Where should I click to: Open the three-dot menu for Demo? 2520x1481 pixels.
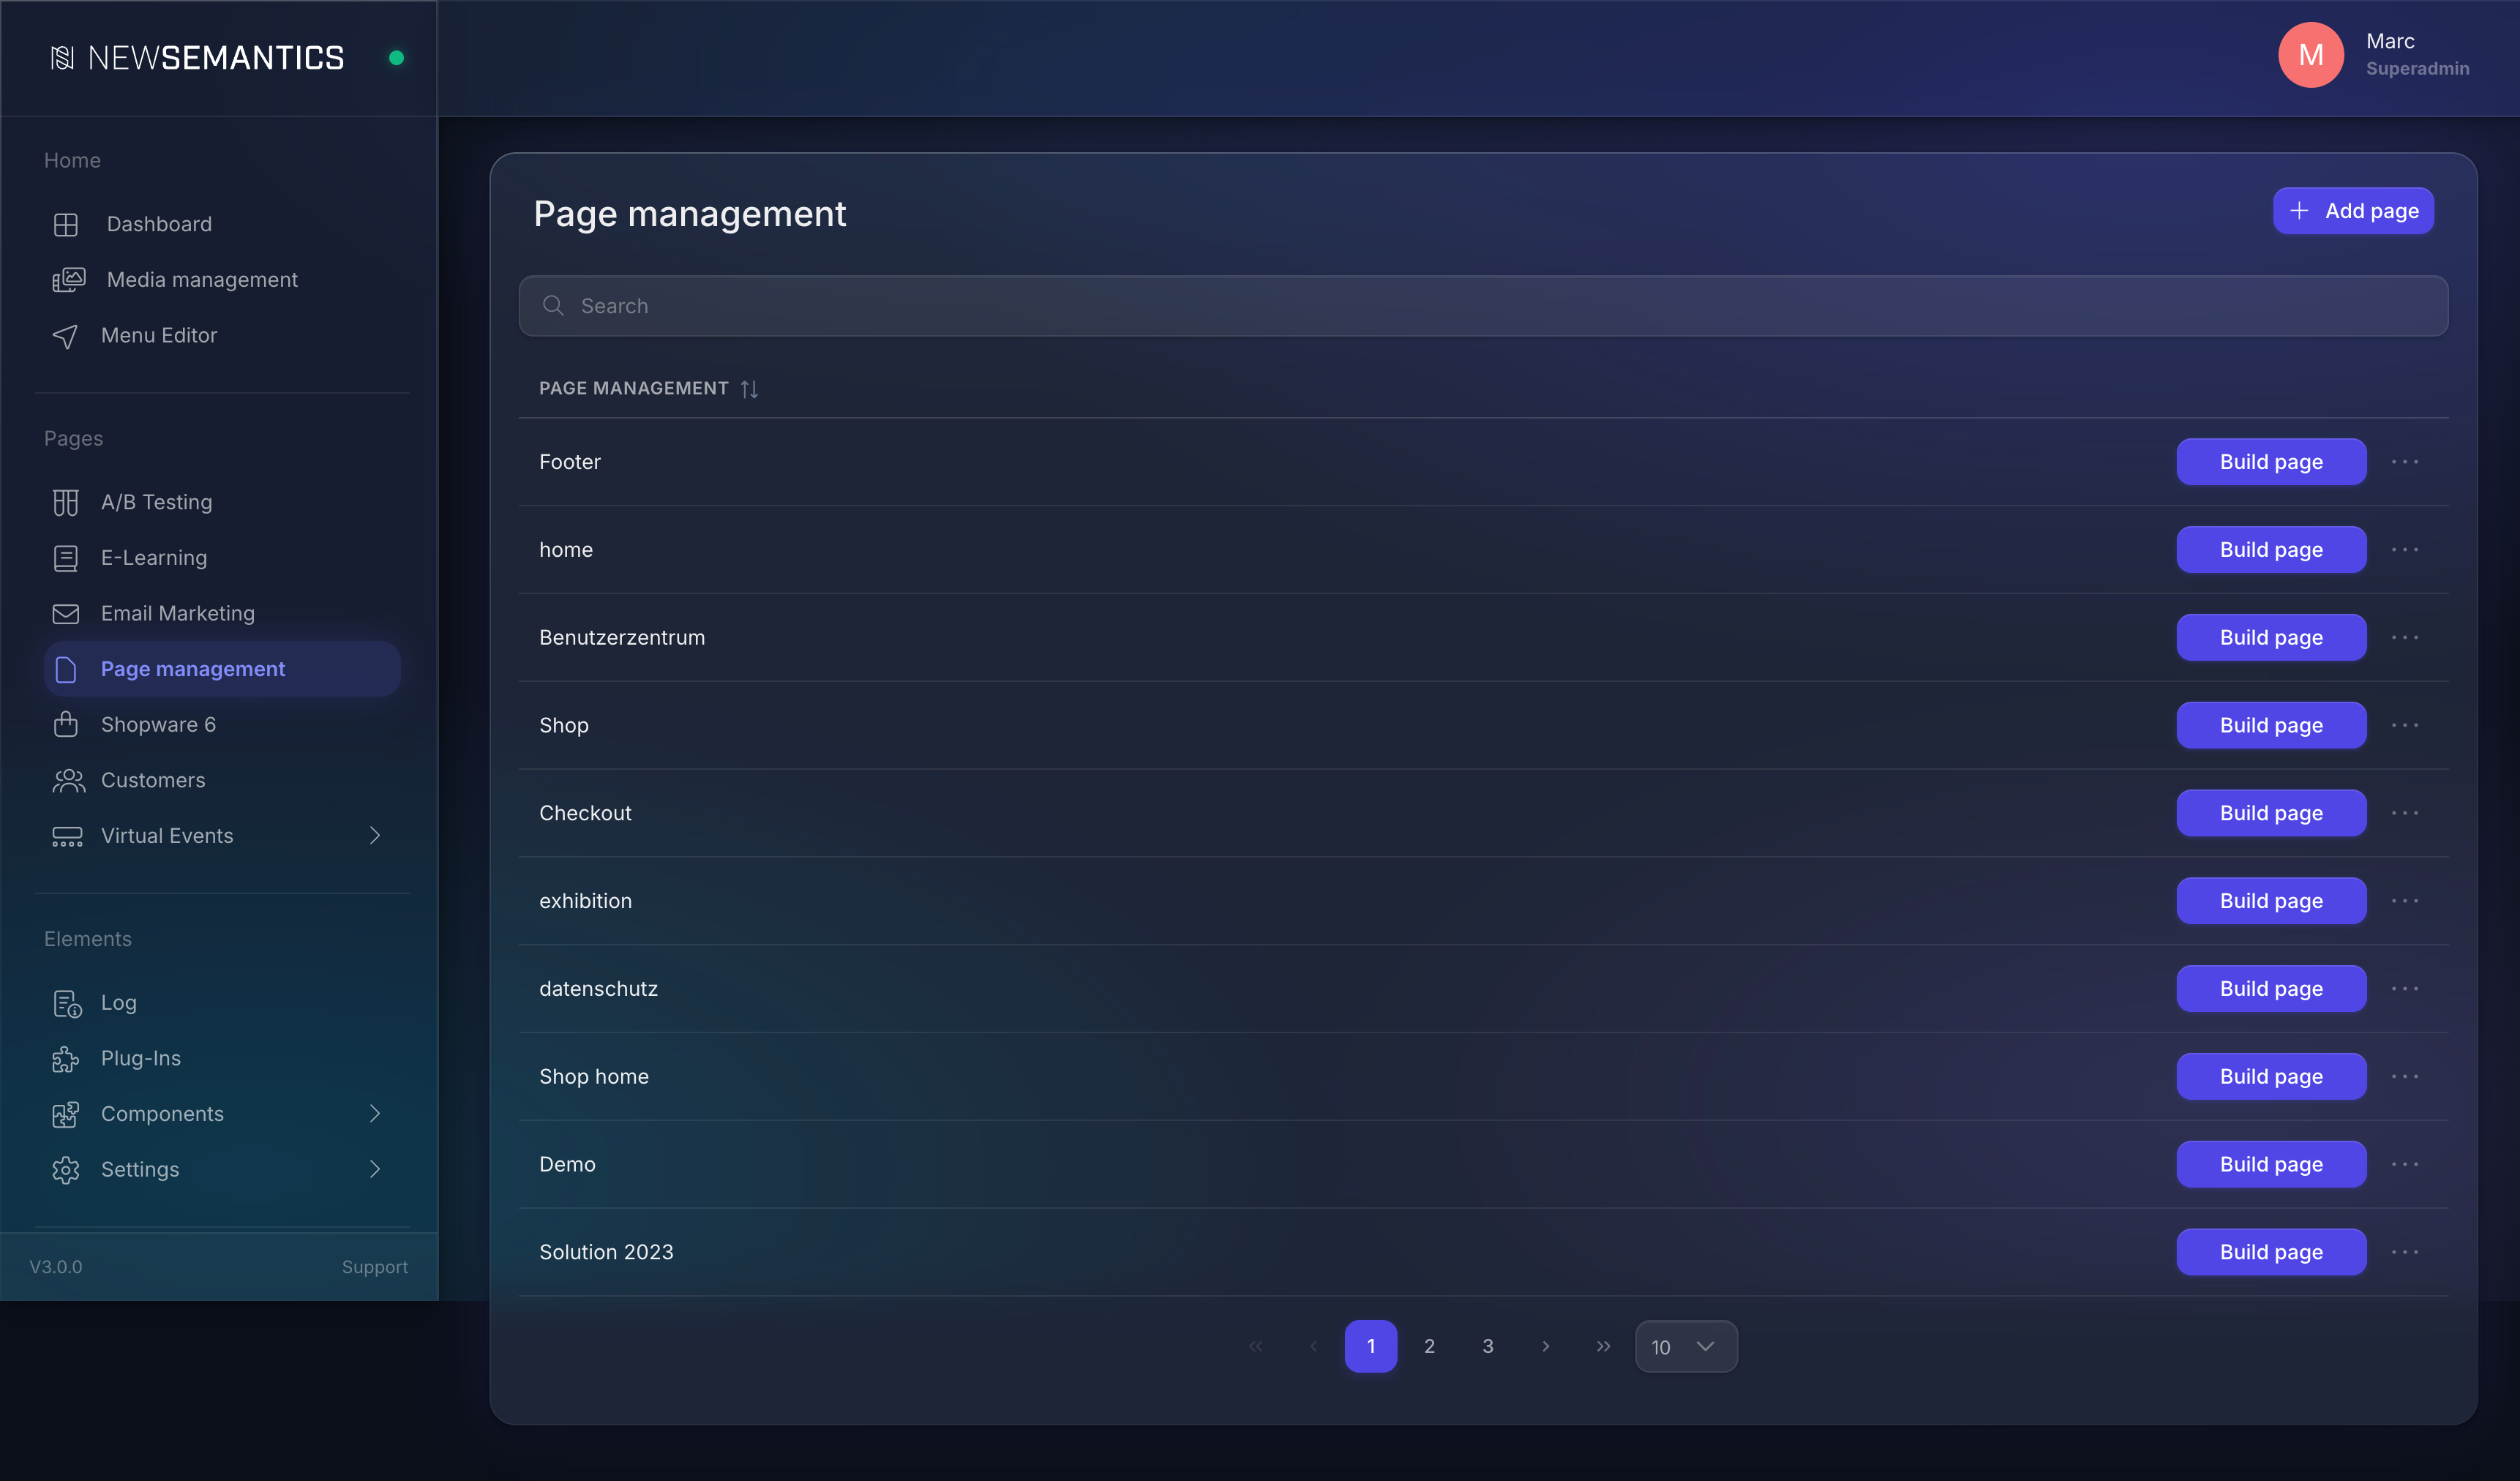pyautogui.click(x=2405, y=1164)
